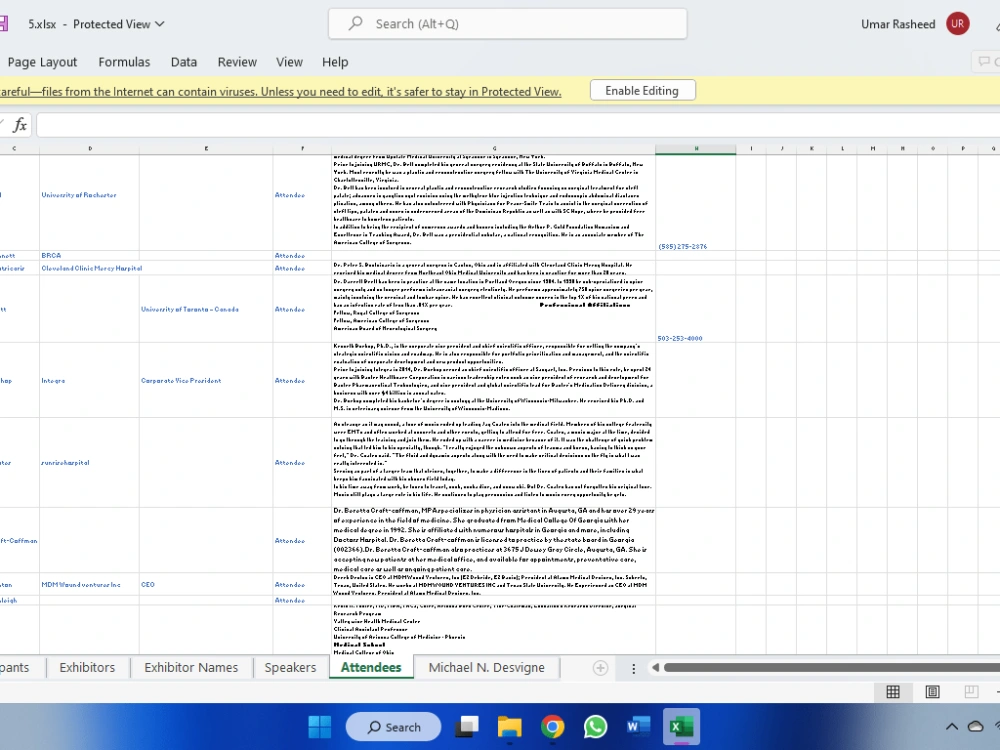This screenshot has width=1000, height=750.
Task: Open the Help ribbon tab
Action: (x=335, y=62)
